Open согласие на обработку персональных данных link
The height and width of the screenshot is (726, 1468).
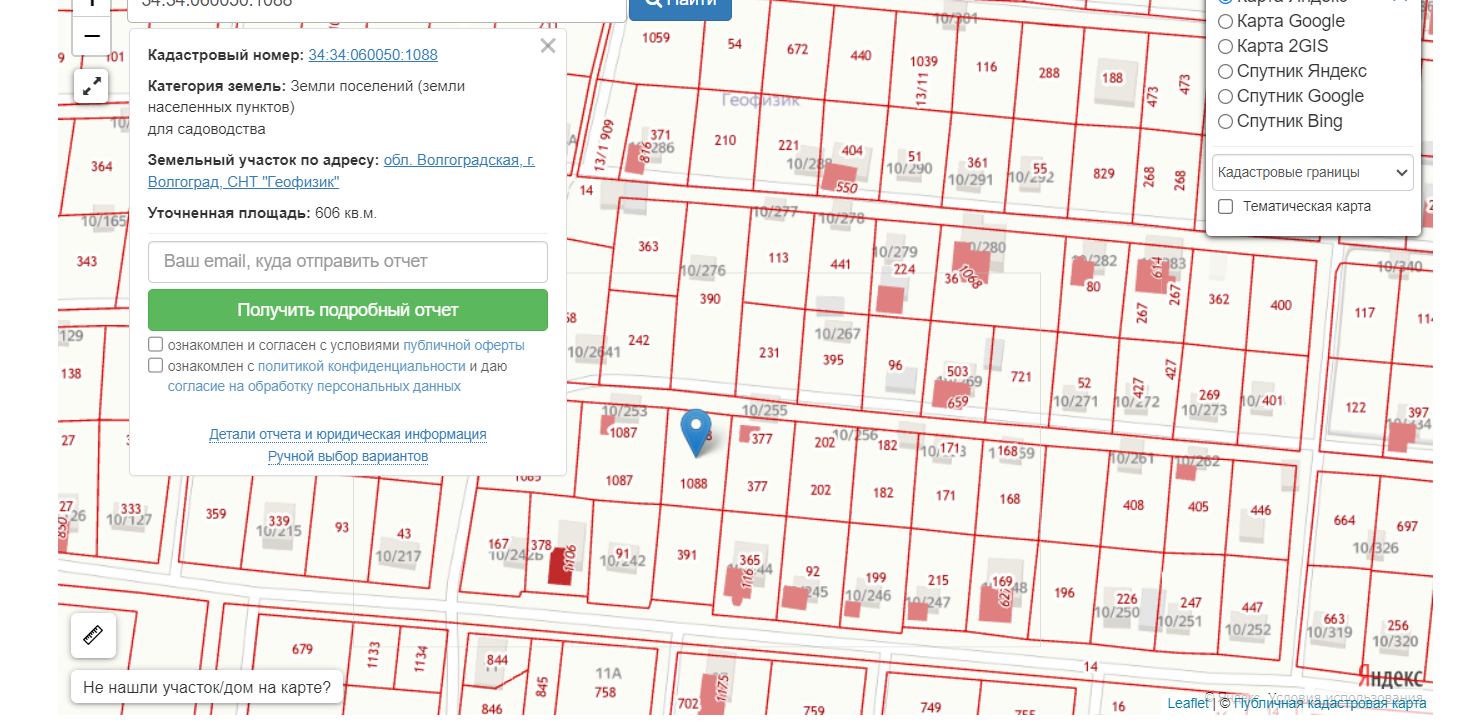[x=314, y=386]
